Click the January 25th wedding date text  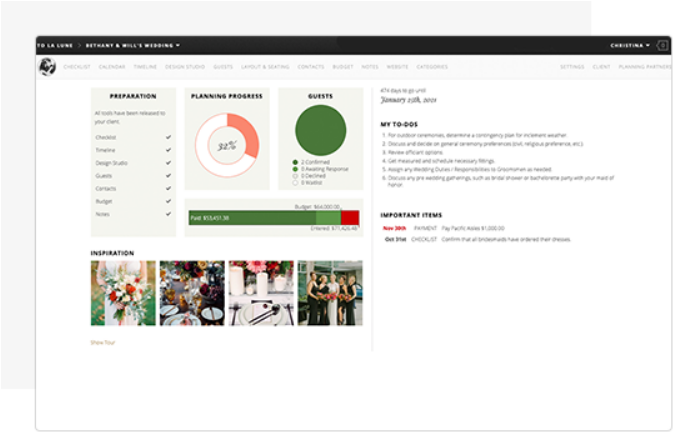pyautogui.click(x=408, y=100)
